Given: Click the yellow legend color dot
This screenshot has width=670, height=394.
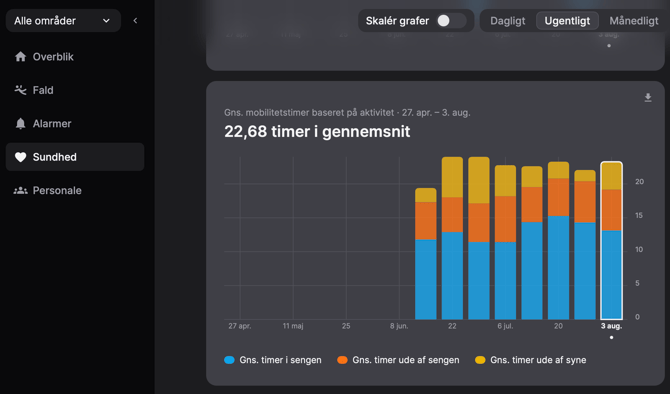Looking at the screenshot, I should (480, 360).
